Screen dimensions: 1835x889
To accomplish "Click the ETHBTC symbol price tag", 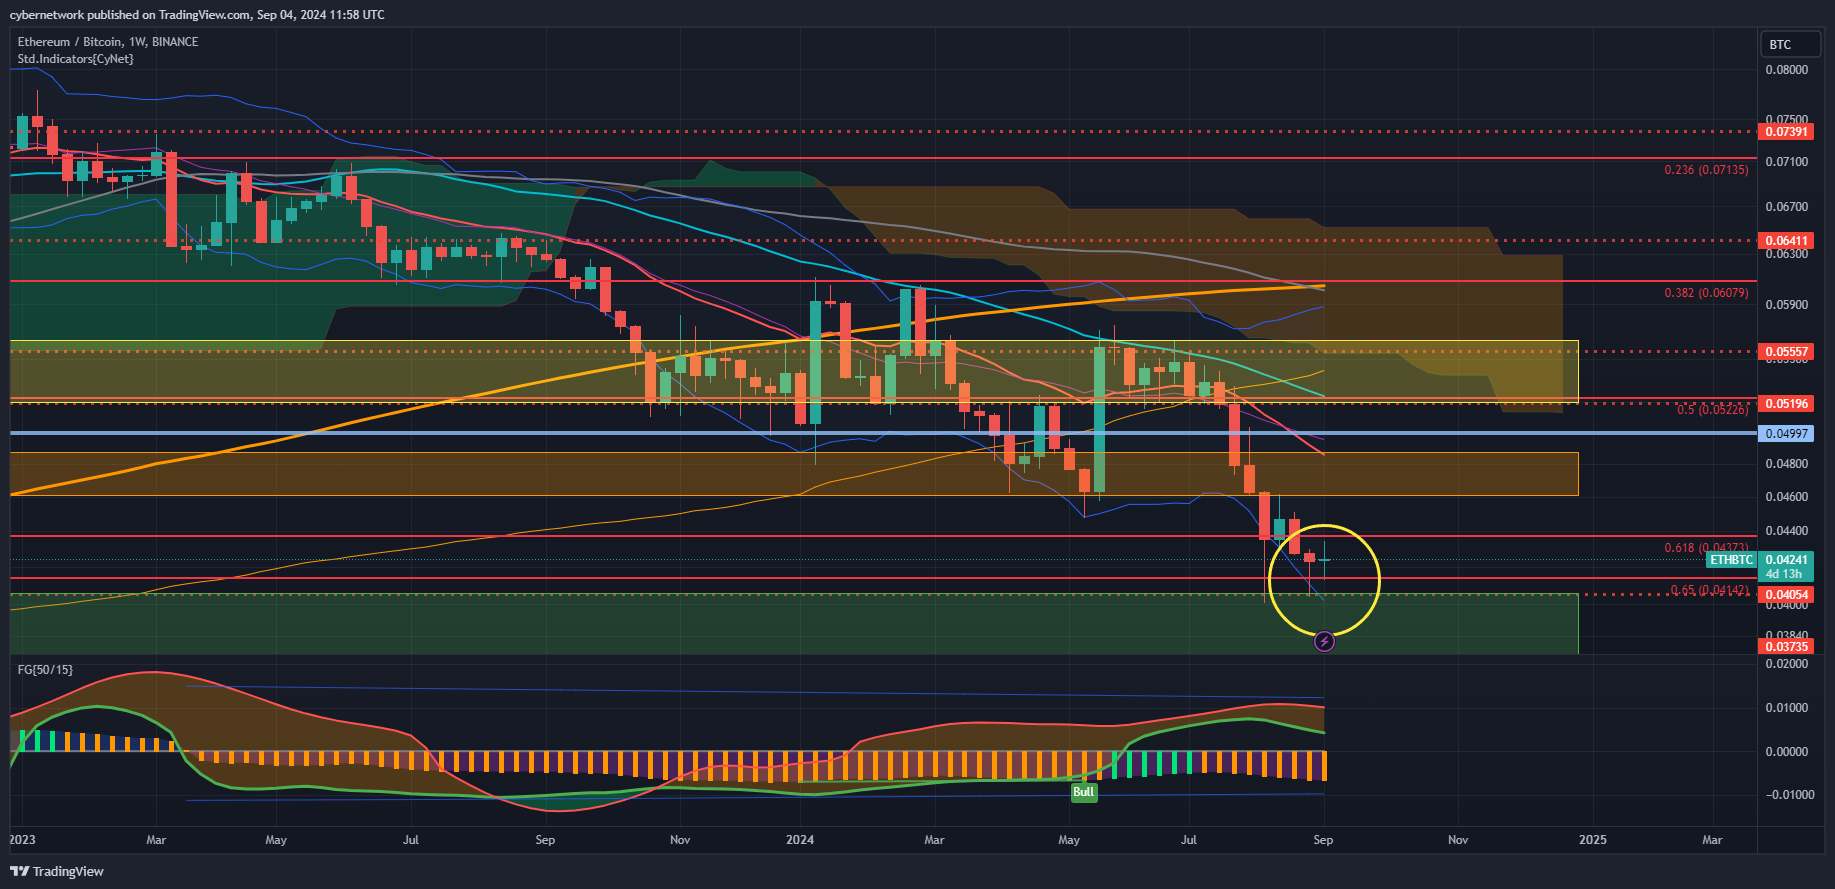I will (x=1731, y=560).
